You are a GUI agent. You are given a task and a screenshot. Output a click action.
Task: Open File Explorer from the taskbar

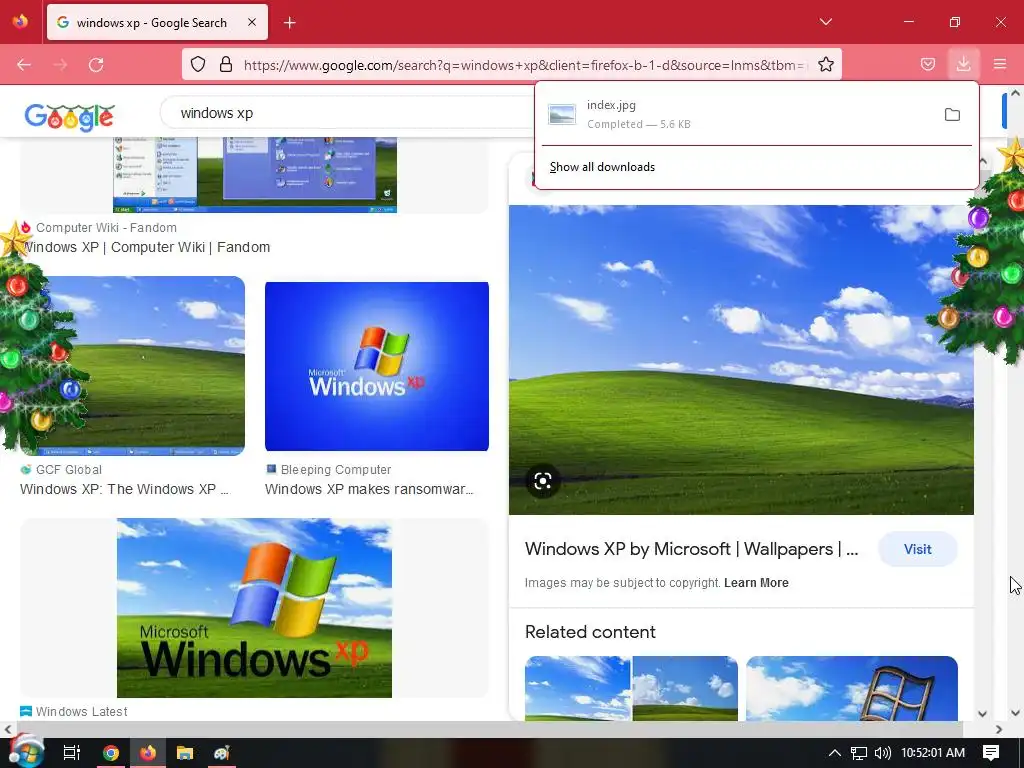click(185, 753)
